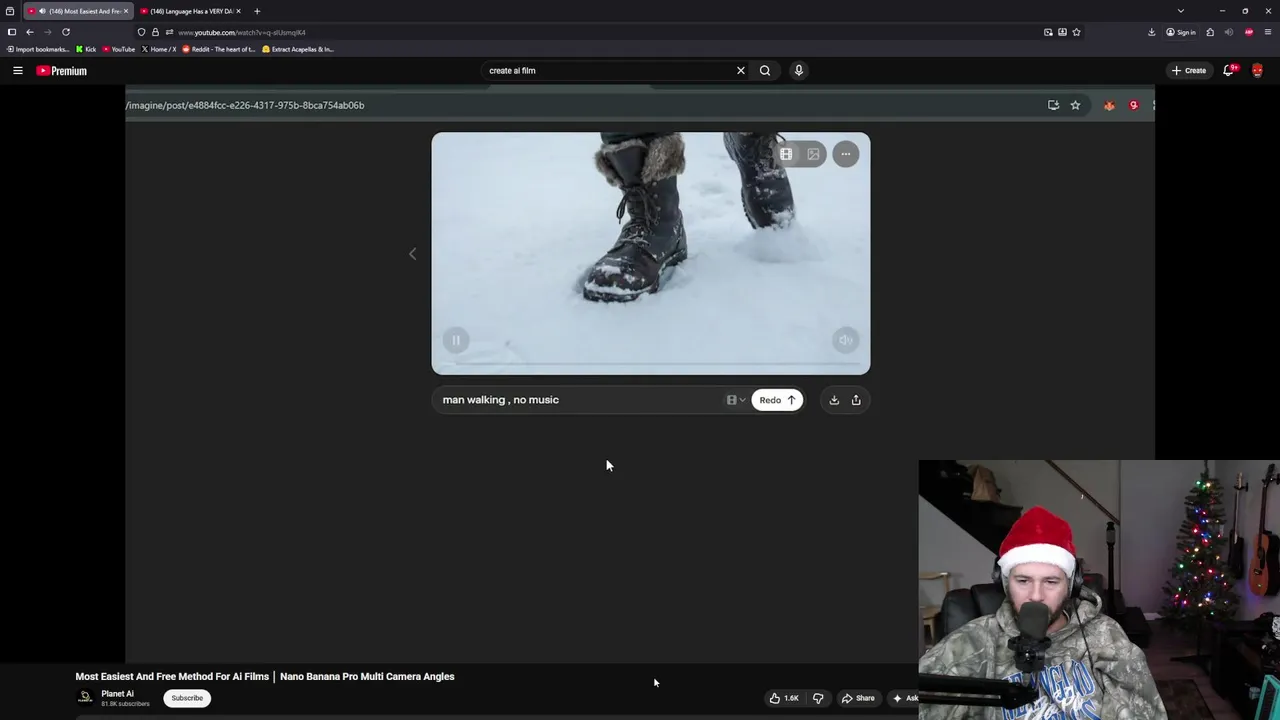Share the YouTube video

click(x=858, y=698)
